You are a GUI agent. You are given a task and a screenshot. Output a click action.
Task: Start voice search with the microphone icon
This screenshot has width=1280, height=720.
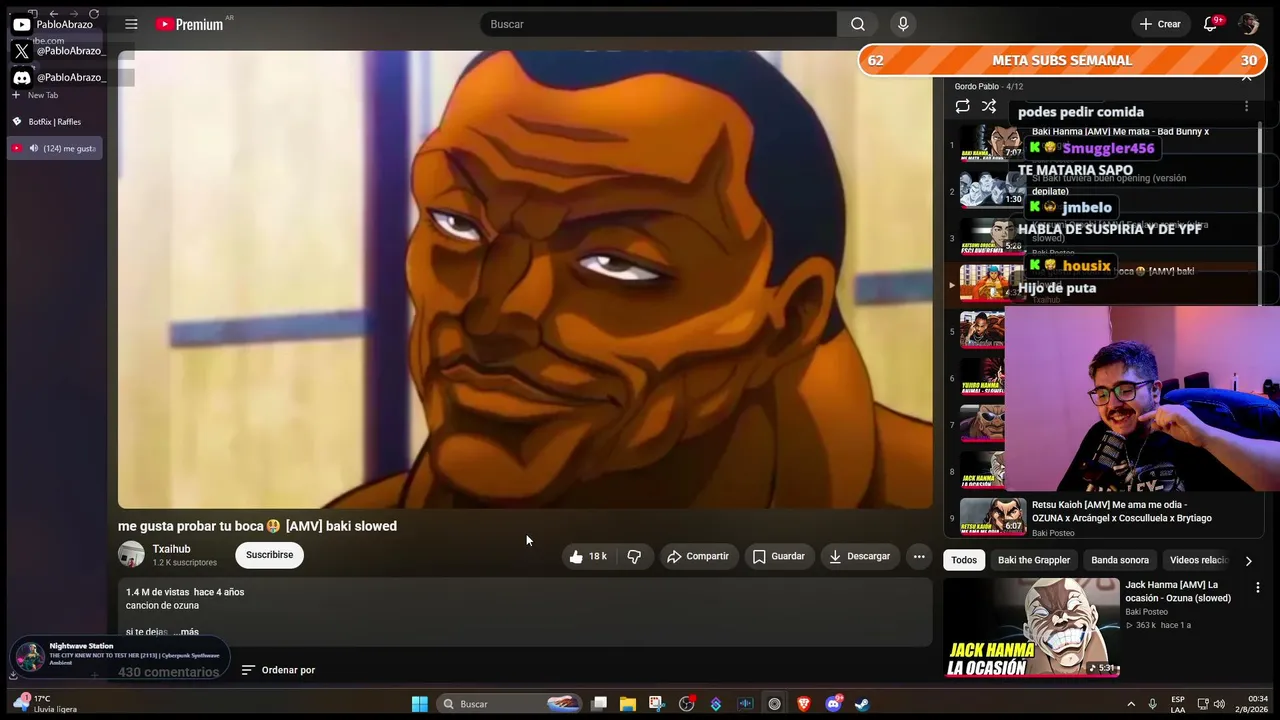[903, 24]
